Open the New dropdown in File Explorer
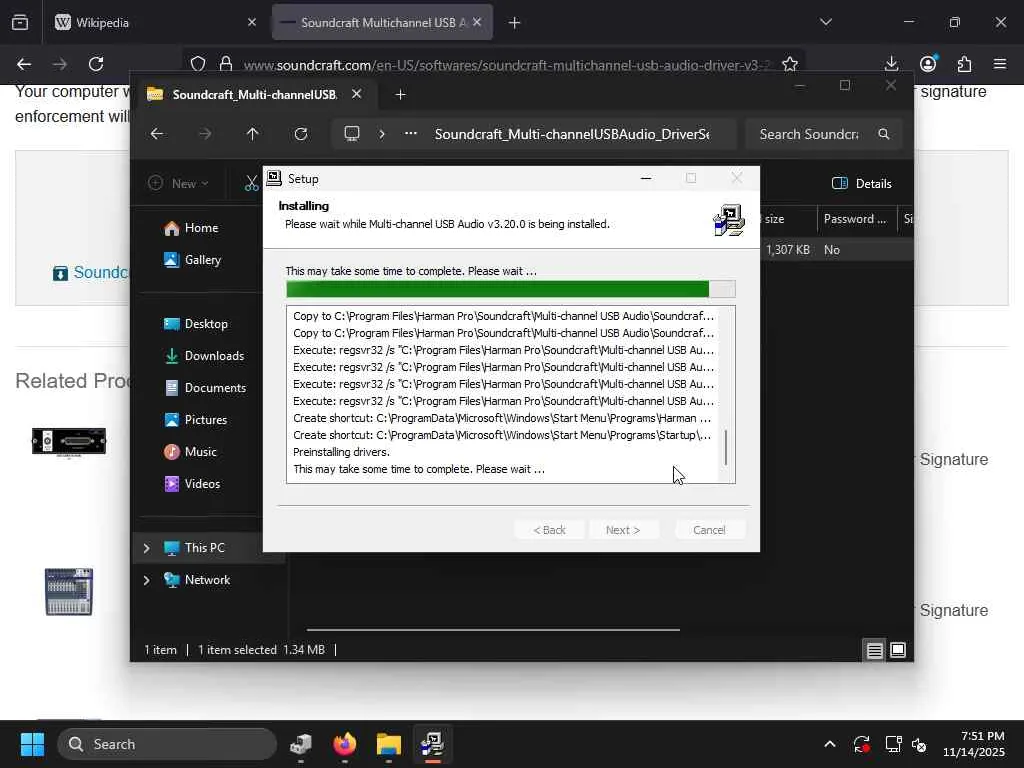Screen dimensions: 1024x768 (x=178, y=184)
